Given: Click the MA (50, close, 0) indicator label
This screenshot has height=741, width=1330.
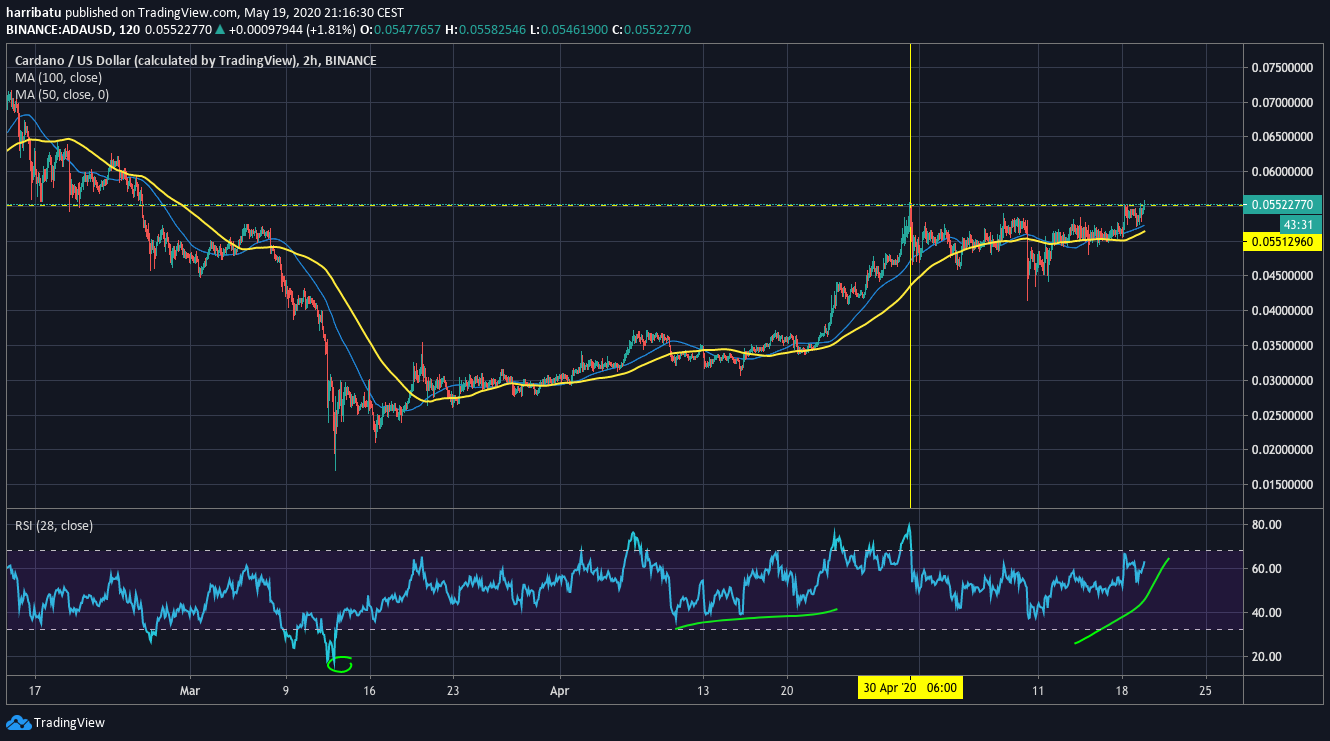Looking at the screenshot, I should click(x=62, y=94).
